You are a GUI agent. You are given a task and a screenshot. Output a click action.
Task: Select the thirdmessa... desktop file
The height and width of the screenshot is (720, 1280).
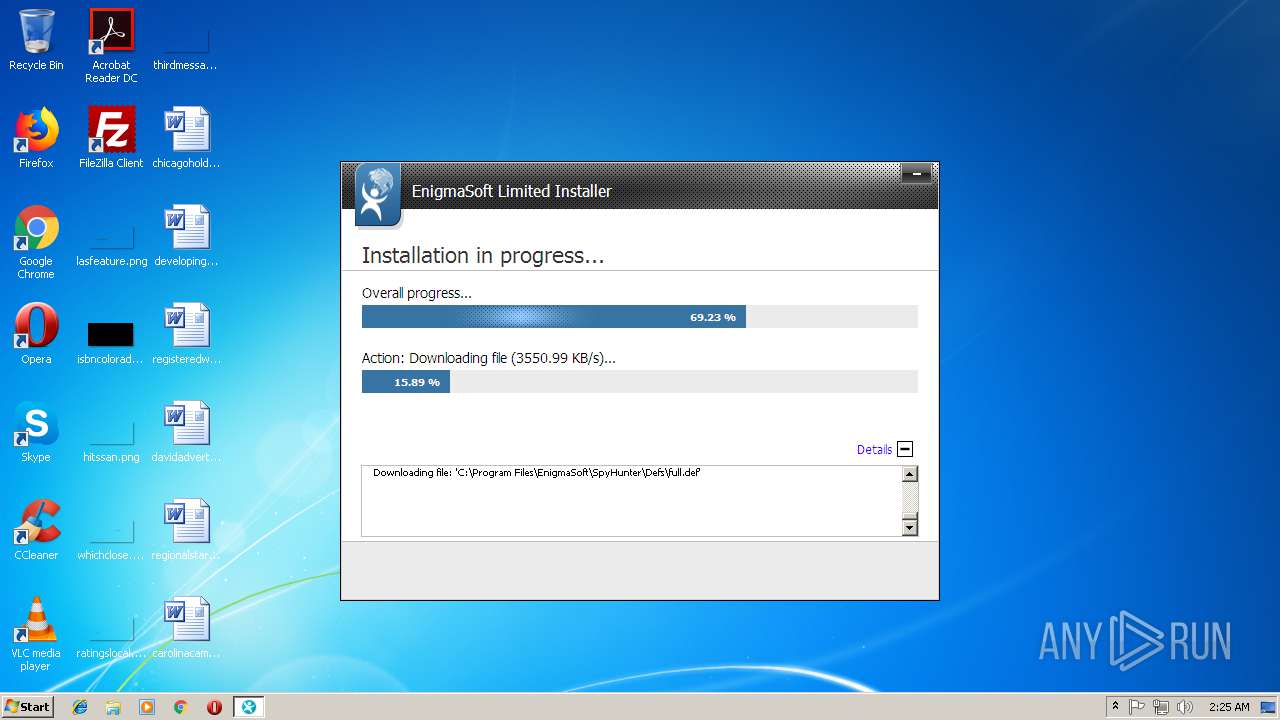click(186, 40)
